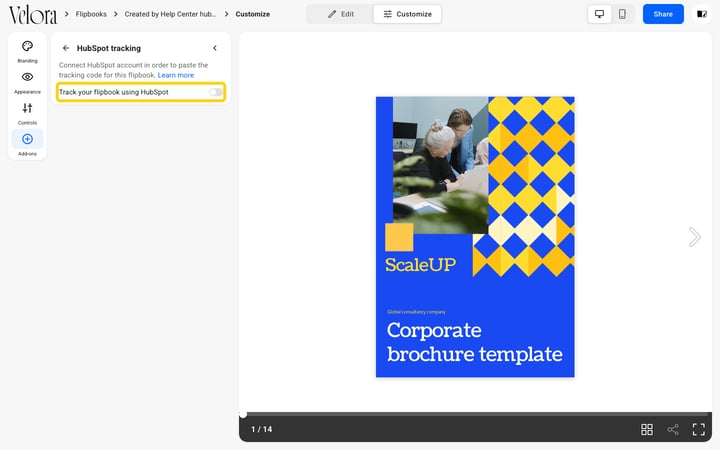
Task: Click the blue Share button
Action: coord(663,14)
